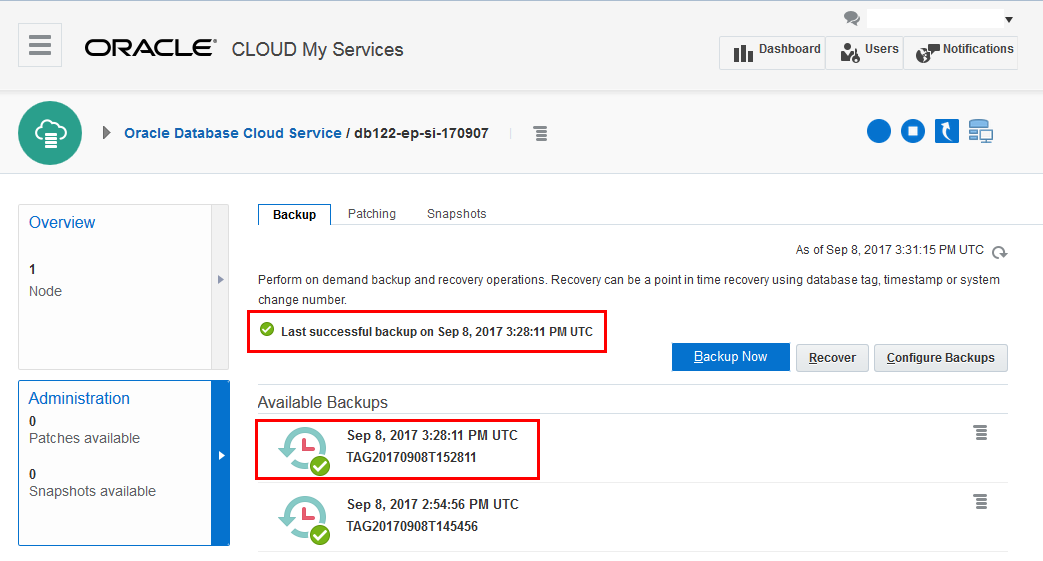This screenshot has width=1043, height=561.
Task: Click the Configure Backups button
Action: point(940,358)
